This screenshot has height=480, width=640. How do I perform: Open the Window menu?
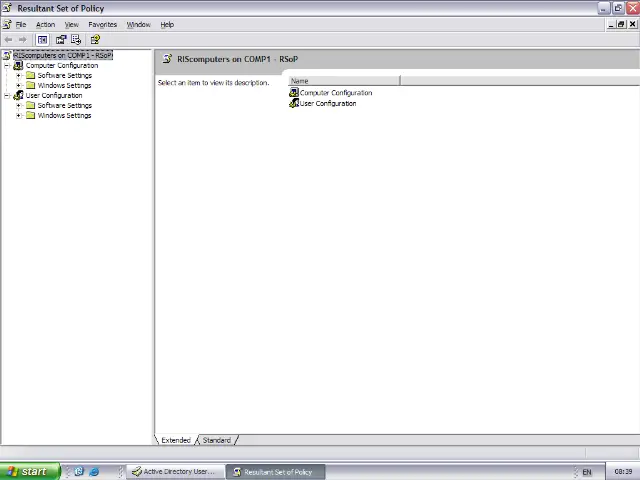(x=138, y=24)
